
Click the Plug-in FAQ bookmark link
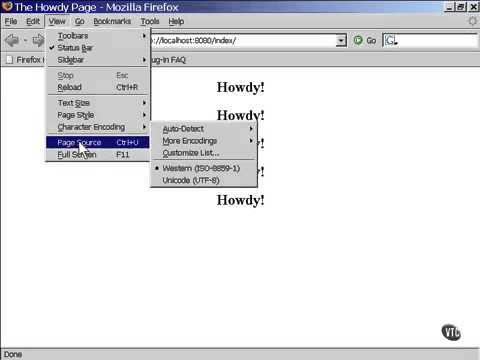(168, 60)
